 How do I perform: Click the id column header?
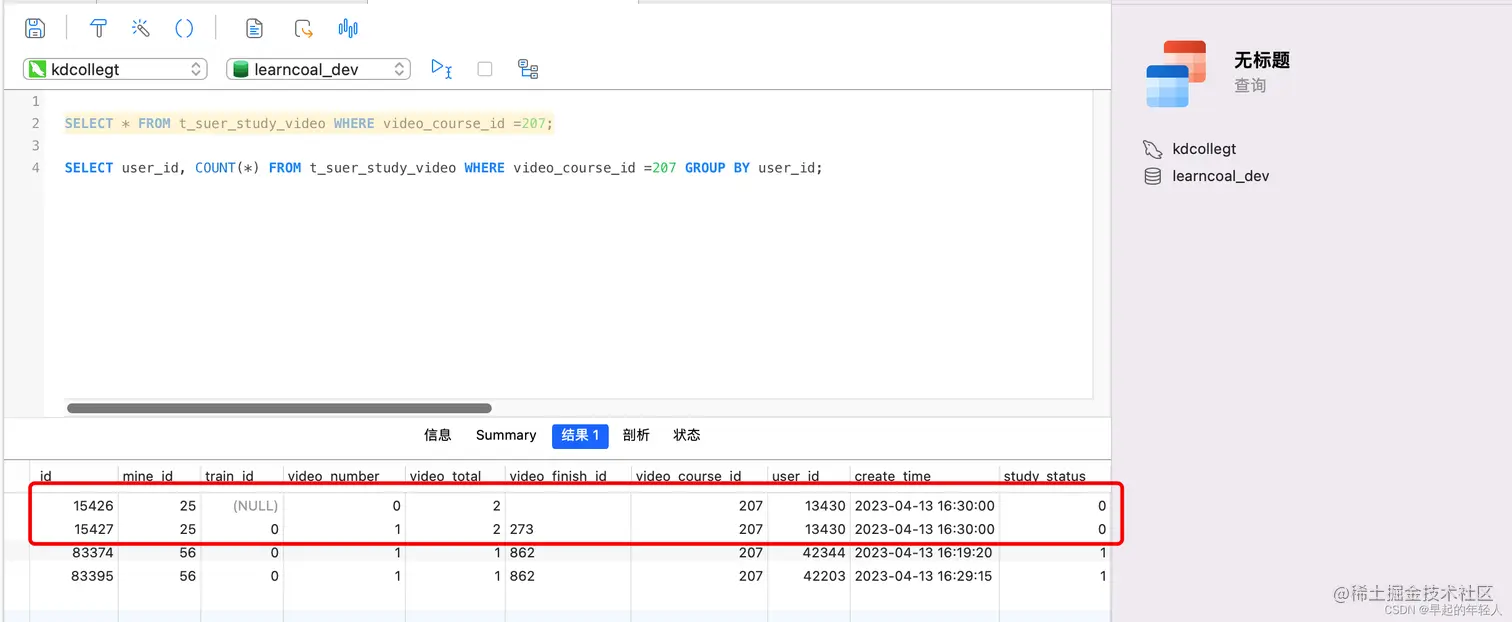pos(74,476)
